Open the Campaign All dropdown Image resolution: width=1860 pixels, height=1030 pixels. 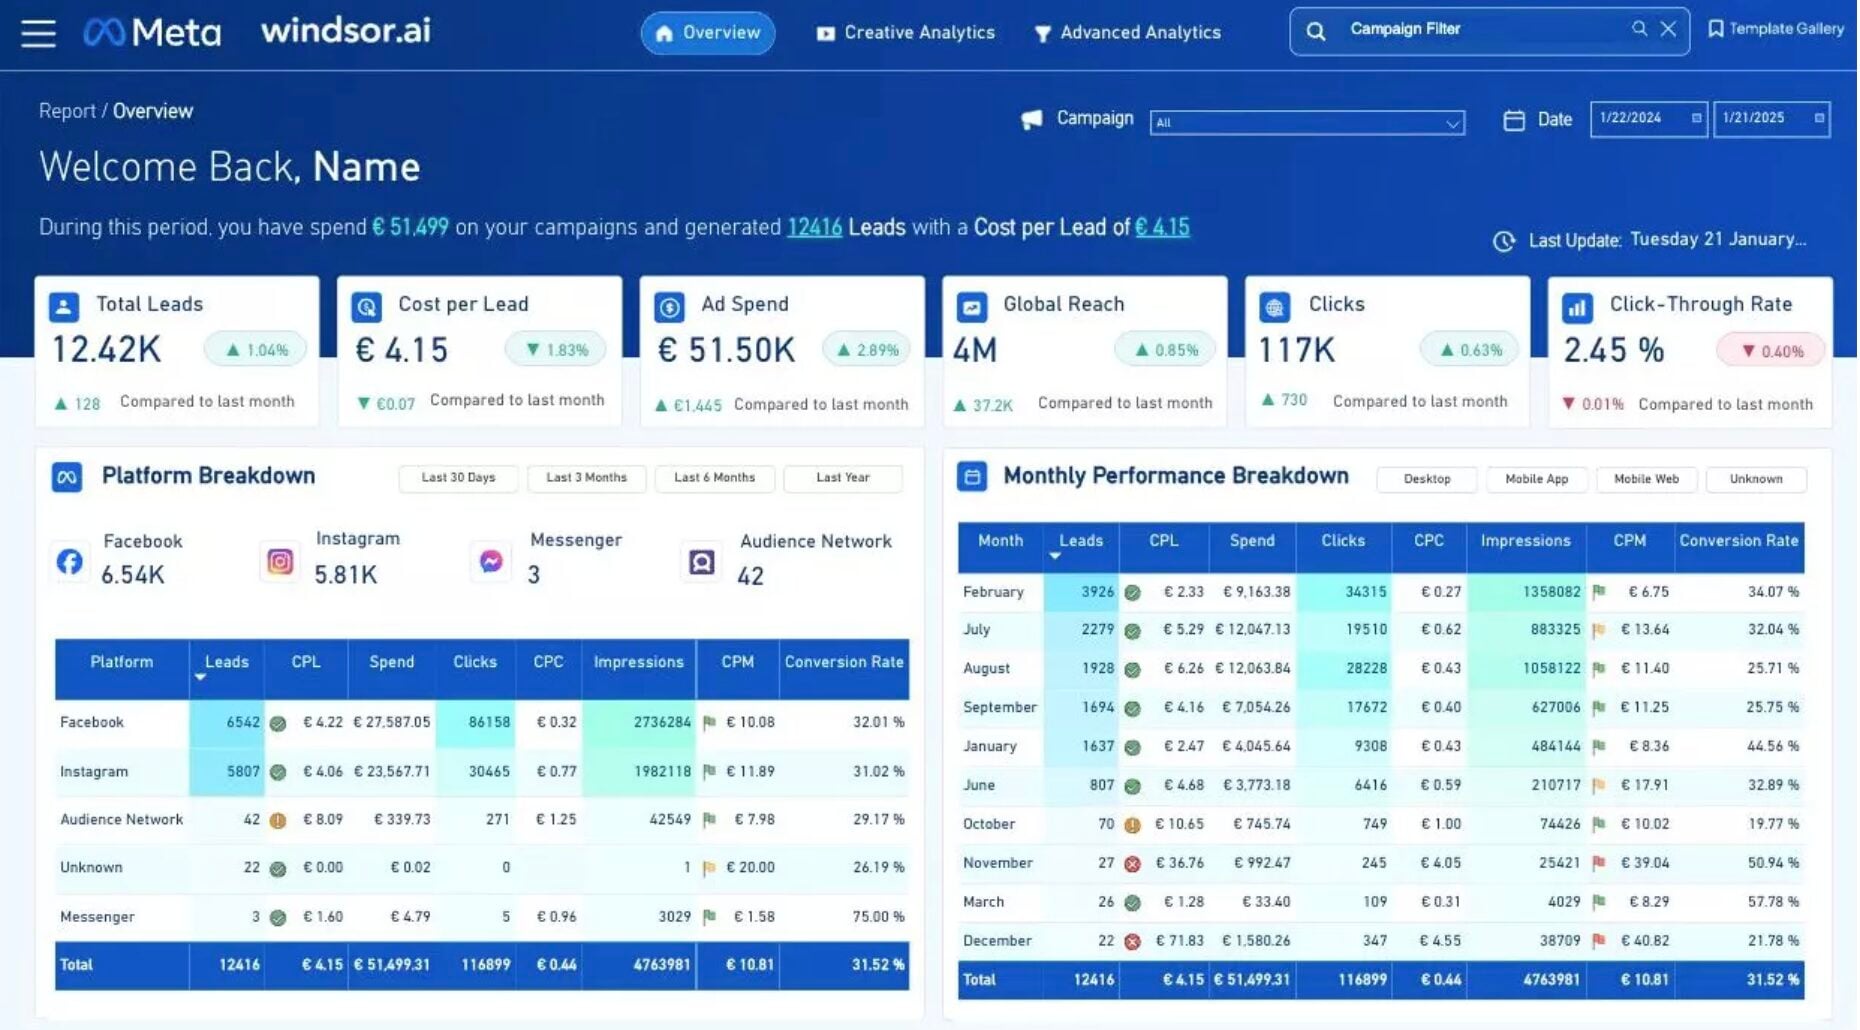click(1306, 122)
